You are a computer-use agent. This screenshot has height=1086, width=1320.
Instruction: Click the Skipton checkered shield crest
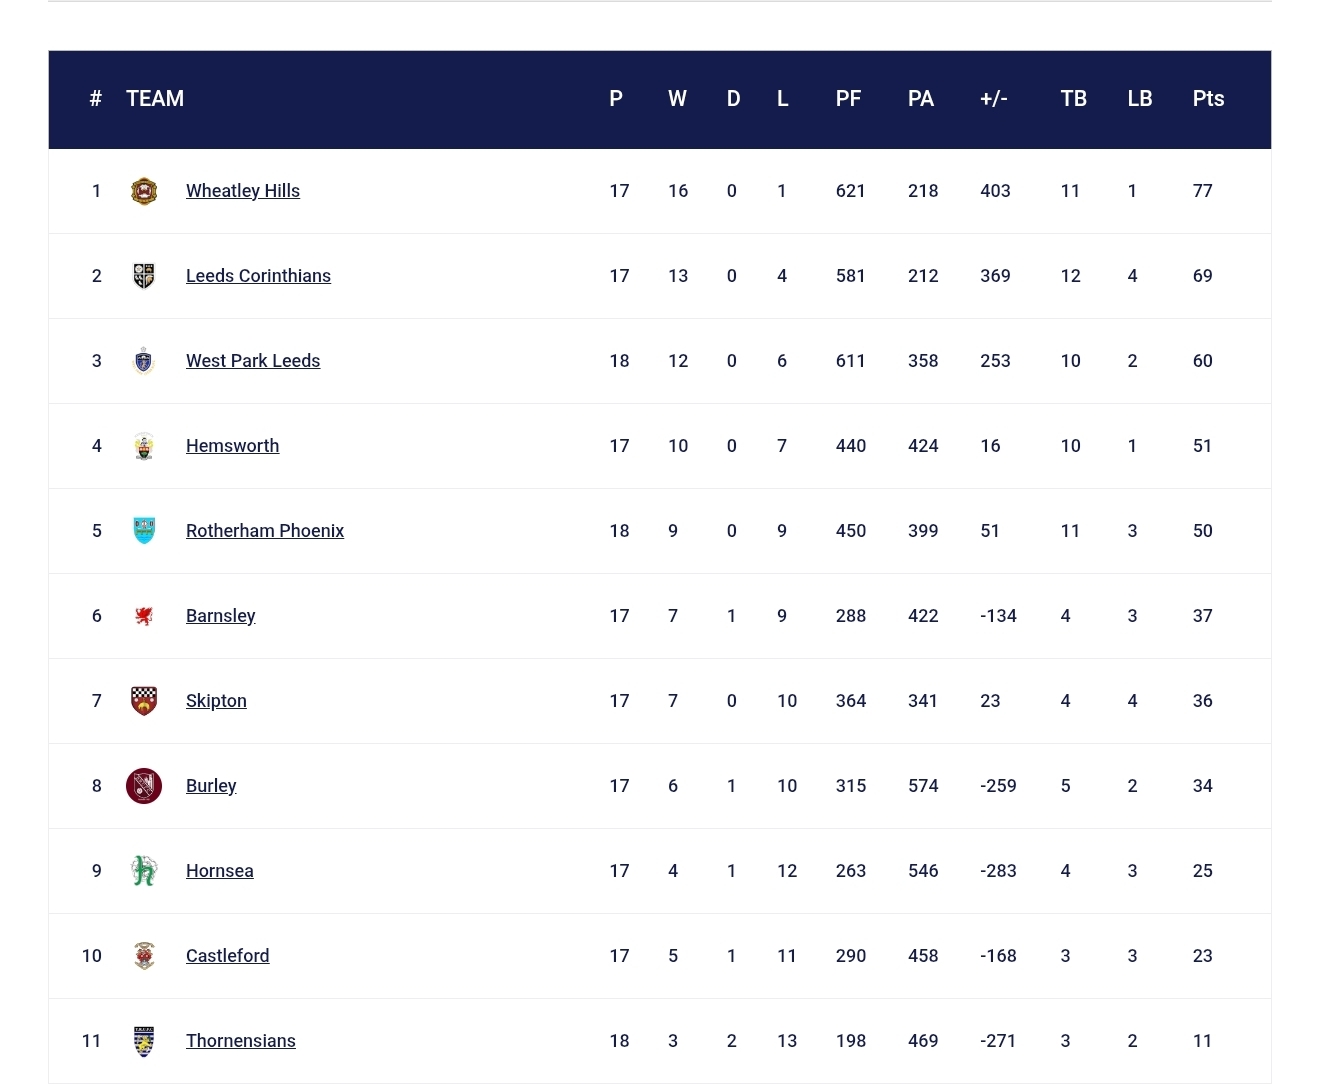(144, 701)
